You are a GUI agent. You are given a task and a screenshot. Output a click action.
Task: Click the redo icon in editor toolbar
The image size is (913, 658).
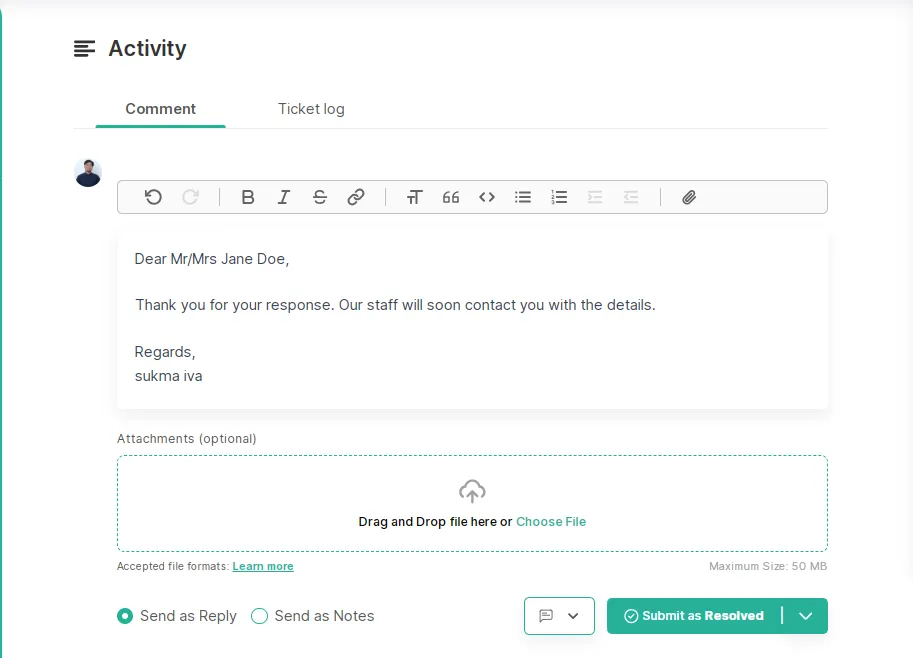pyautogui.click(x=190, y=197)
